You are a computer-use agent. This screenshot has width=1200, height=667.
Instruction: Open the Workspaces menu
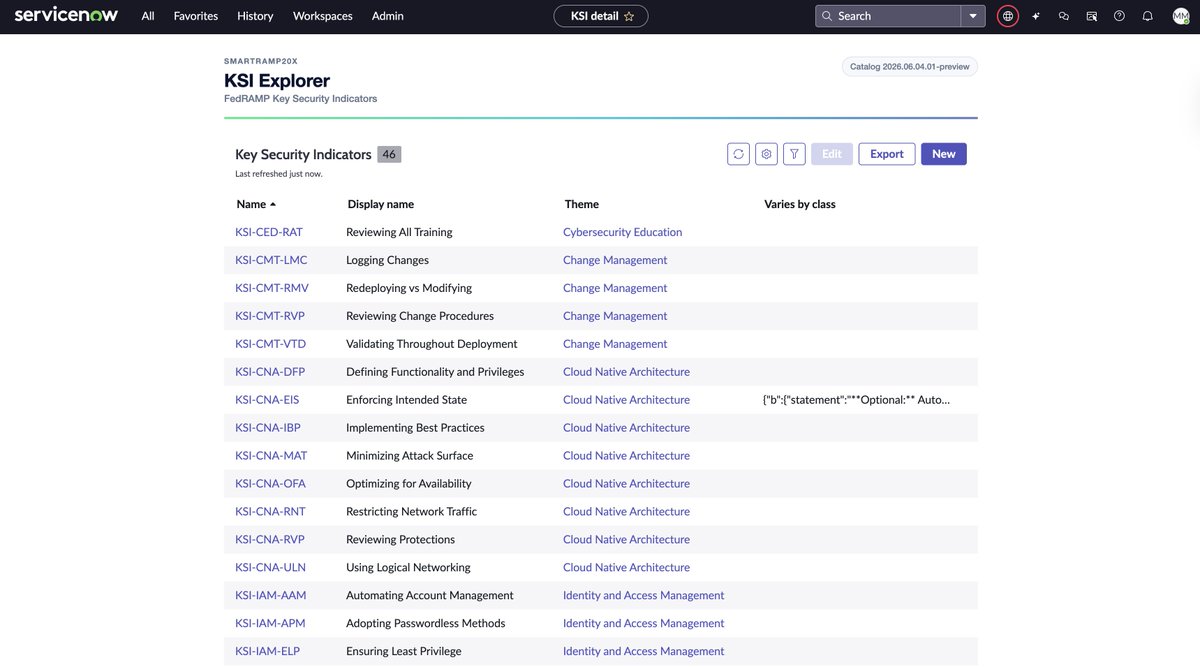click(x=323, y=16)
